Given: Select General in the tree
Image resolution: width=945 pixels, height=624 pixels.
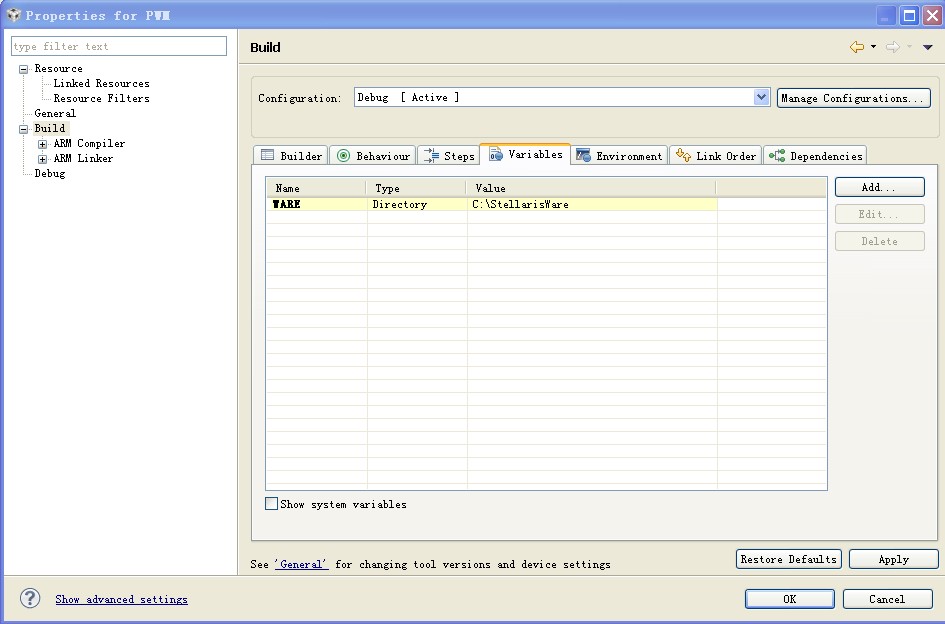Looking at the screenshot, I should click(55, 113).
